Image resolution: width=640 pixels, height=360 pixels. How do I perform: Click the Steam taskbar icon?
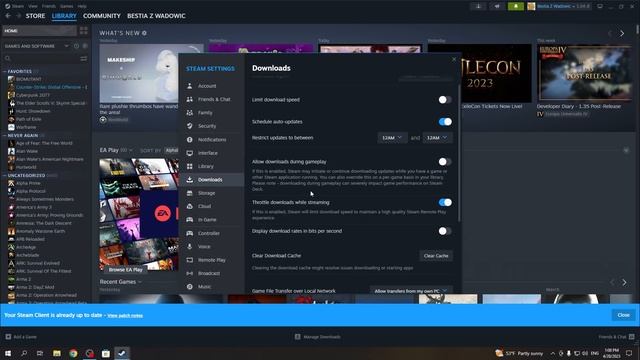point(122,353)
